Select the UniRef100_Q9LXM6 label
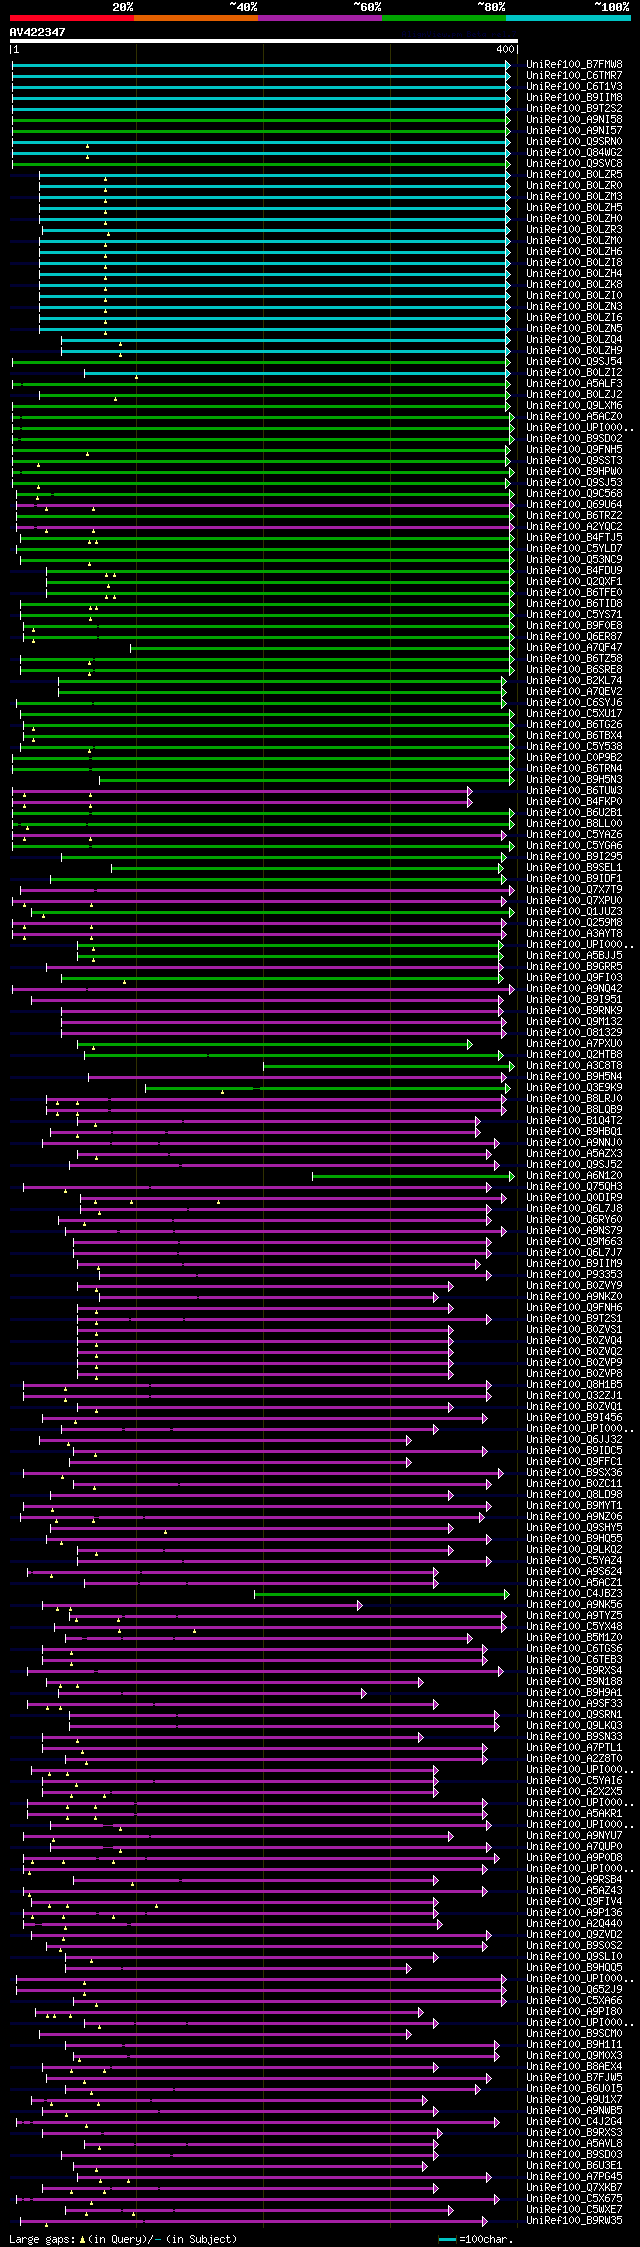 (574, 405)
